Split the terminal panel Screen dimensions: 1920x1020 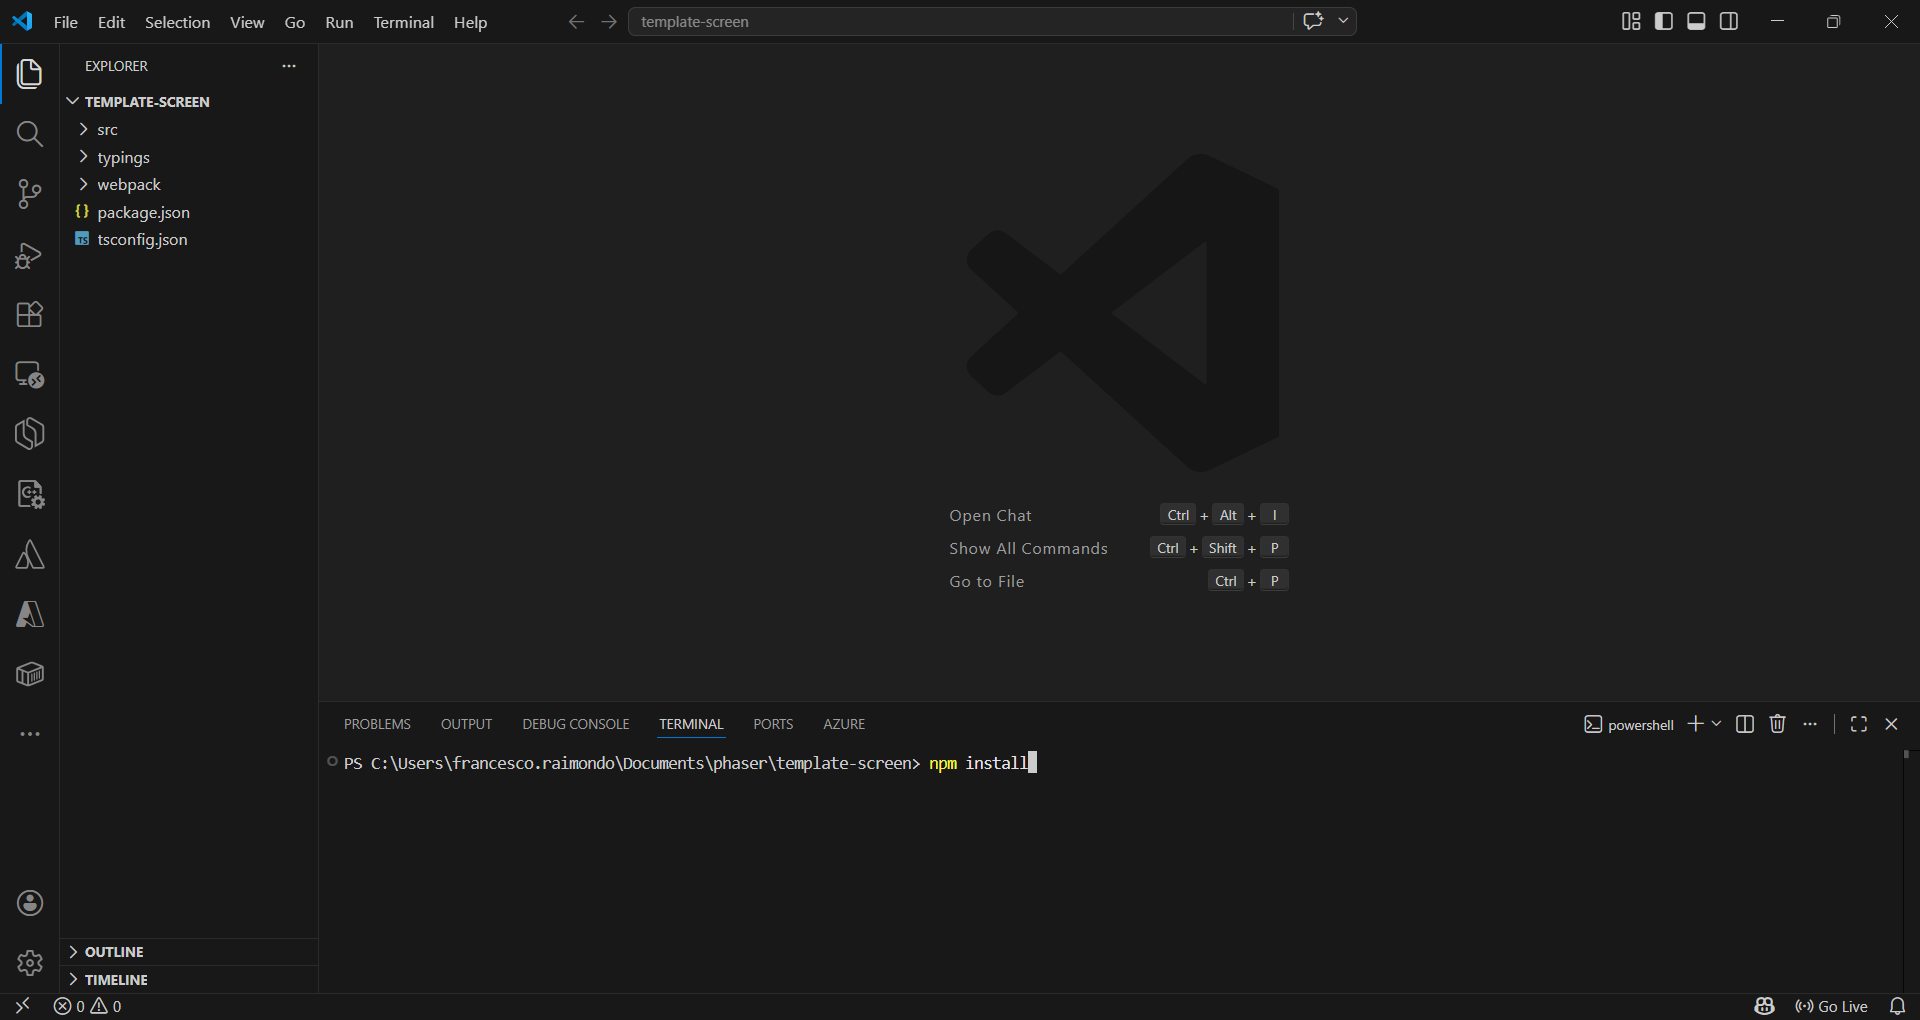pos(1745,724)
